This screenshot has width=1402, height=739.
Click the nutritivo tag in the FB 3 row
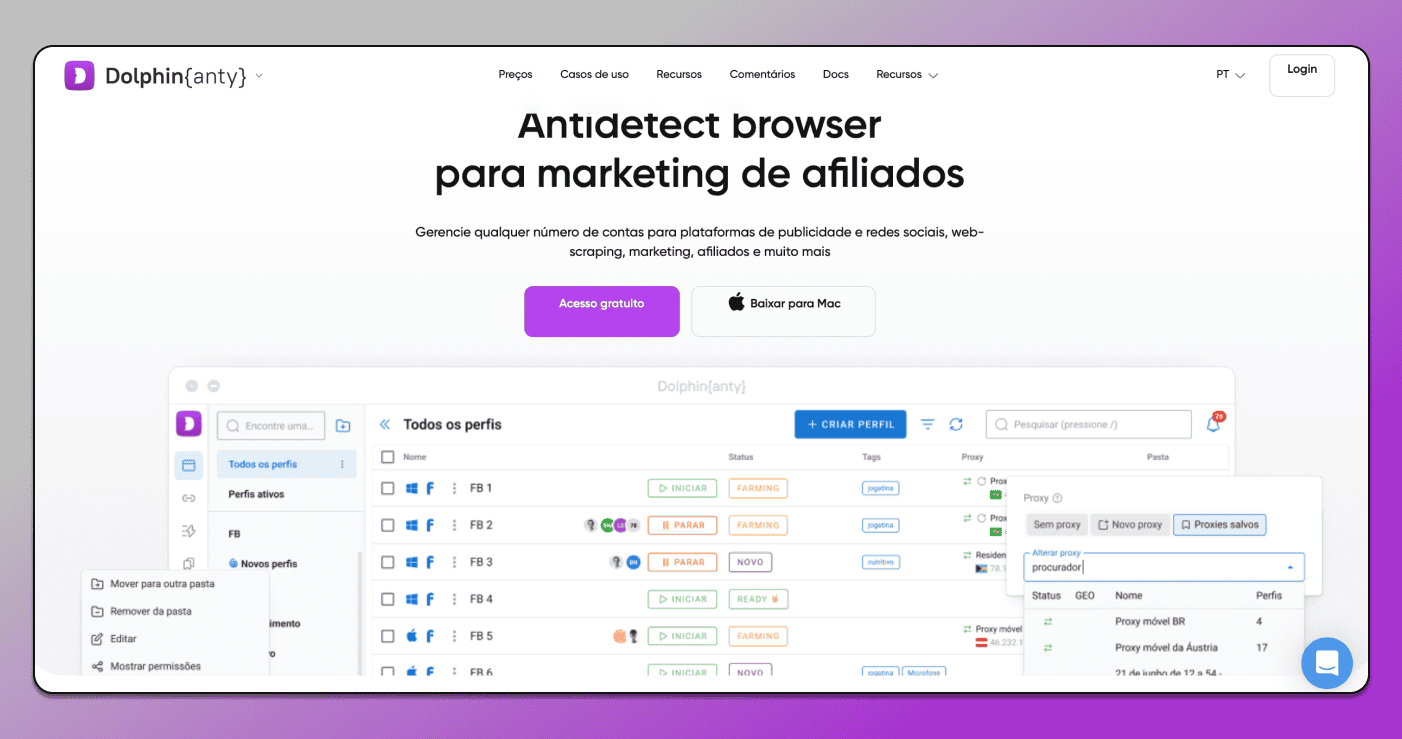click(881, 562)
